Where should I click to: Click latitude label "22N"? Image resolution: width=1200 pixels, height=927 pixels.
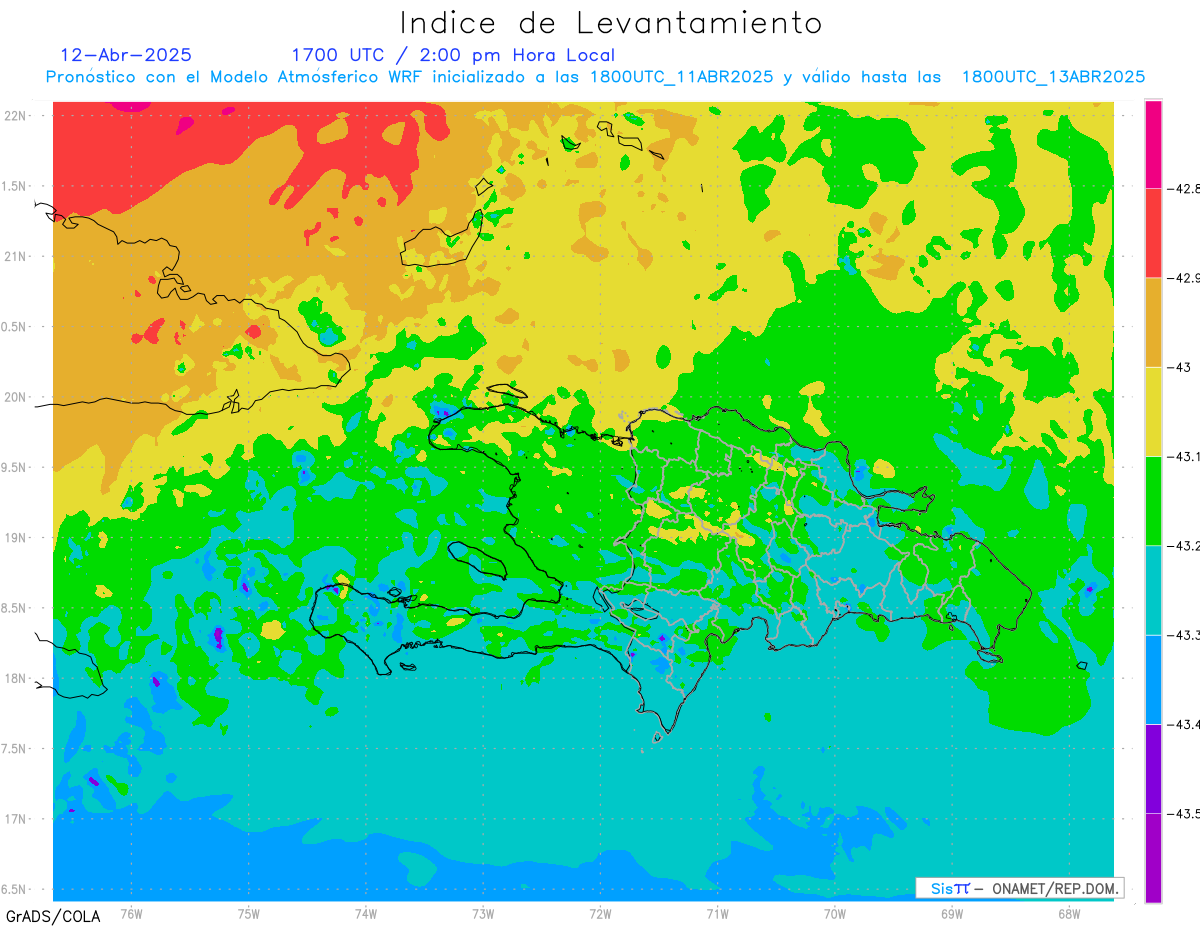16,115
